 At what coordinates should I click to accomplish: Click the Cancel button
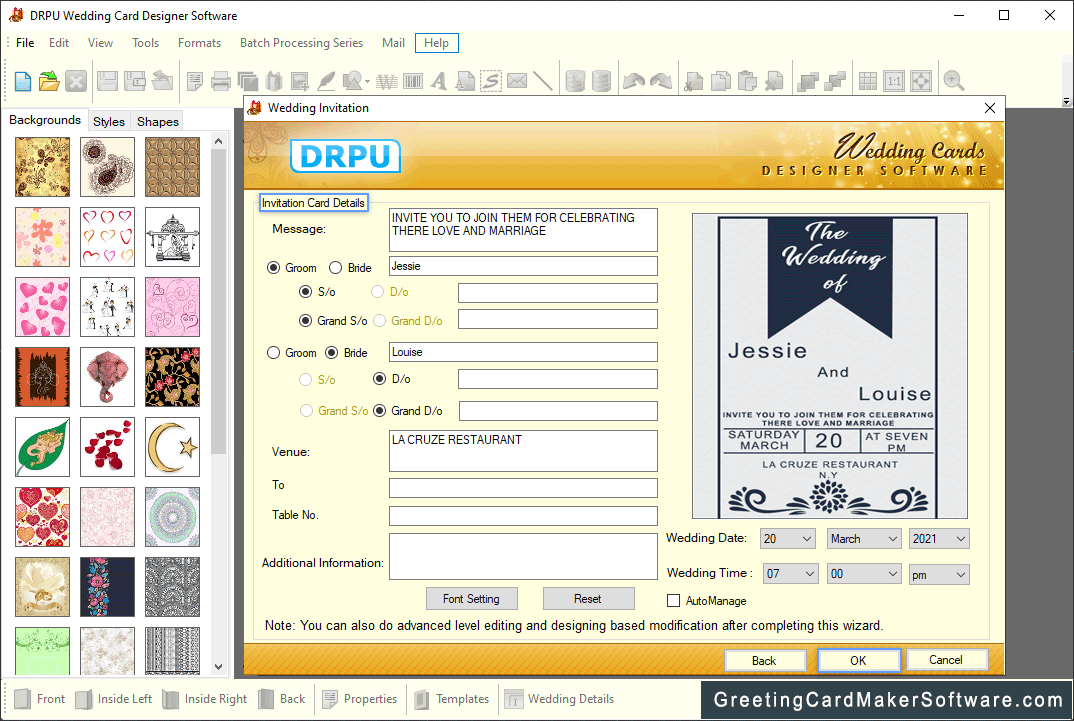click(x=946, y=659)
